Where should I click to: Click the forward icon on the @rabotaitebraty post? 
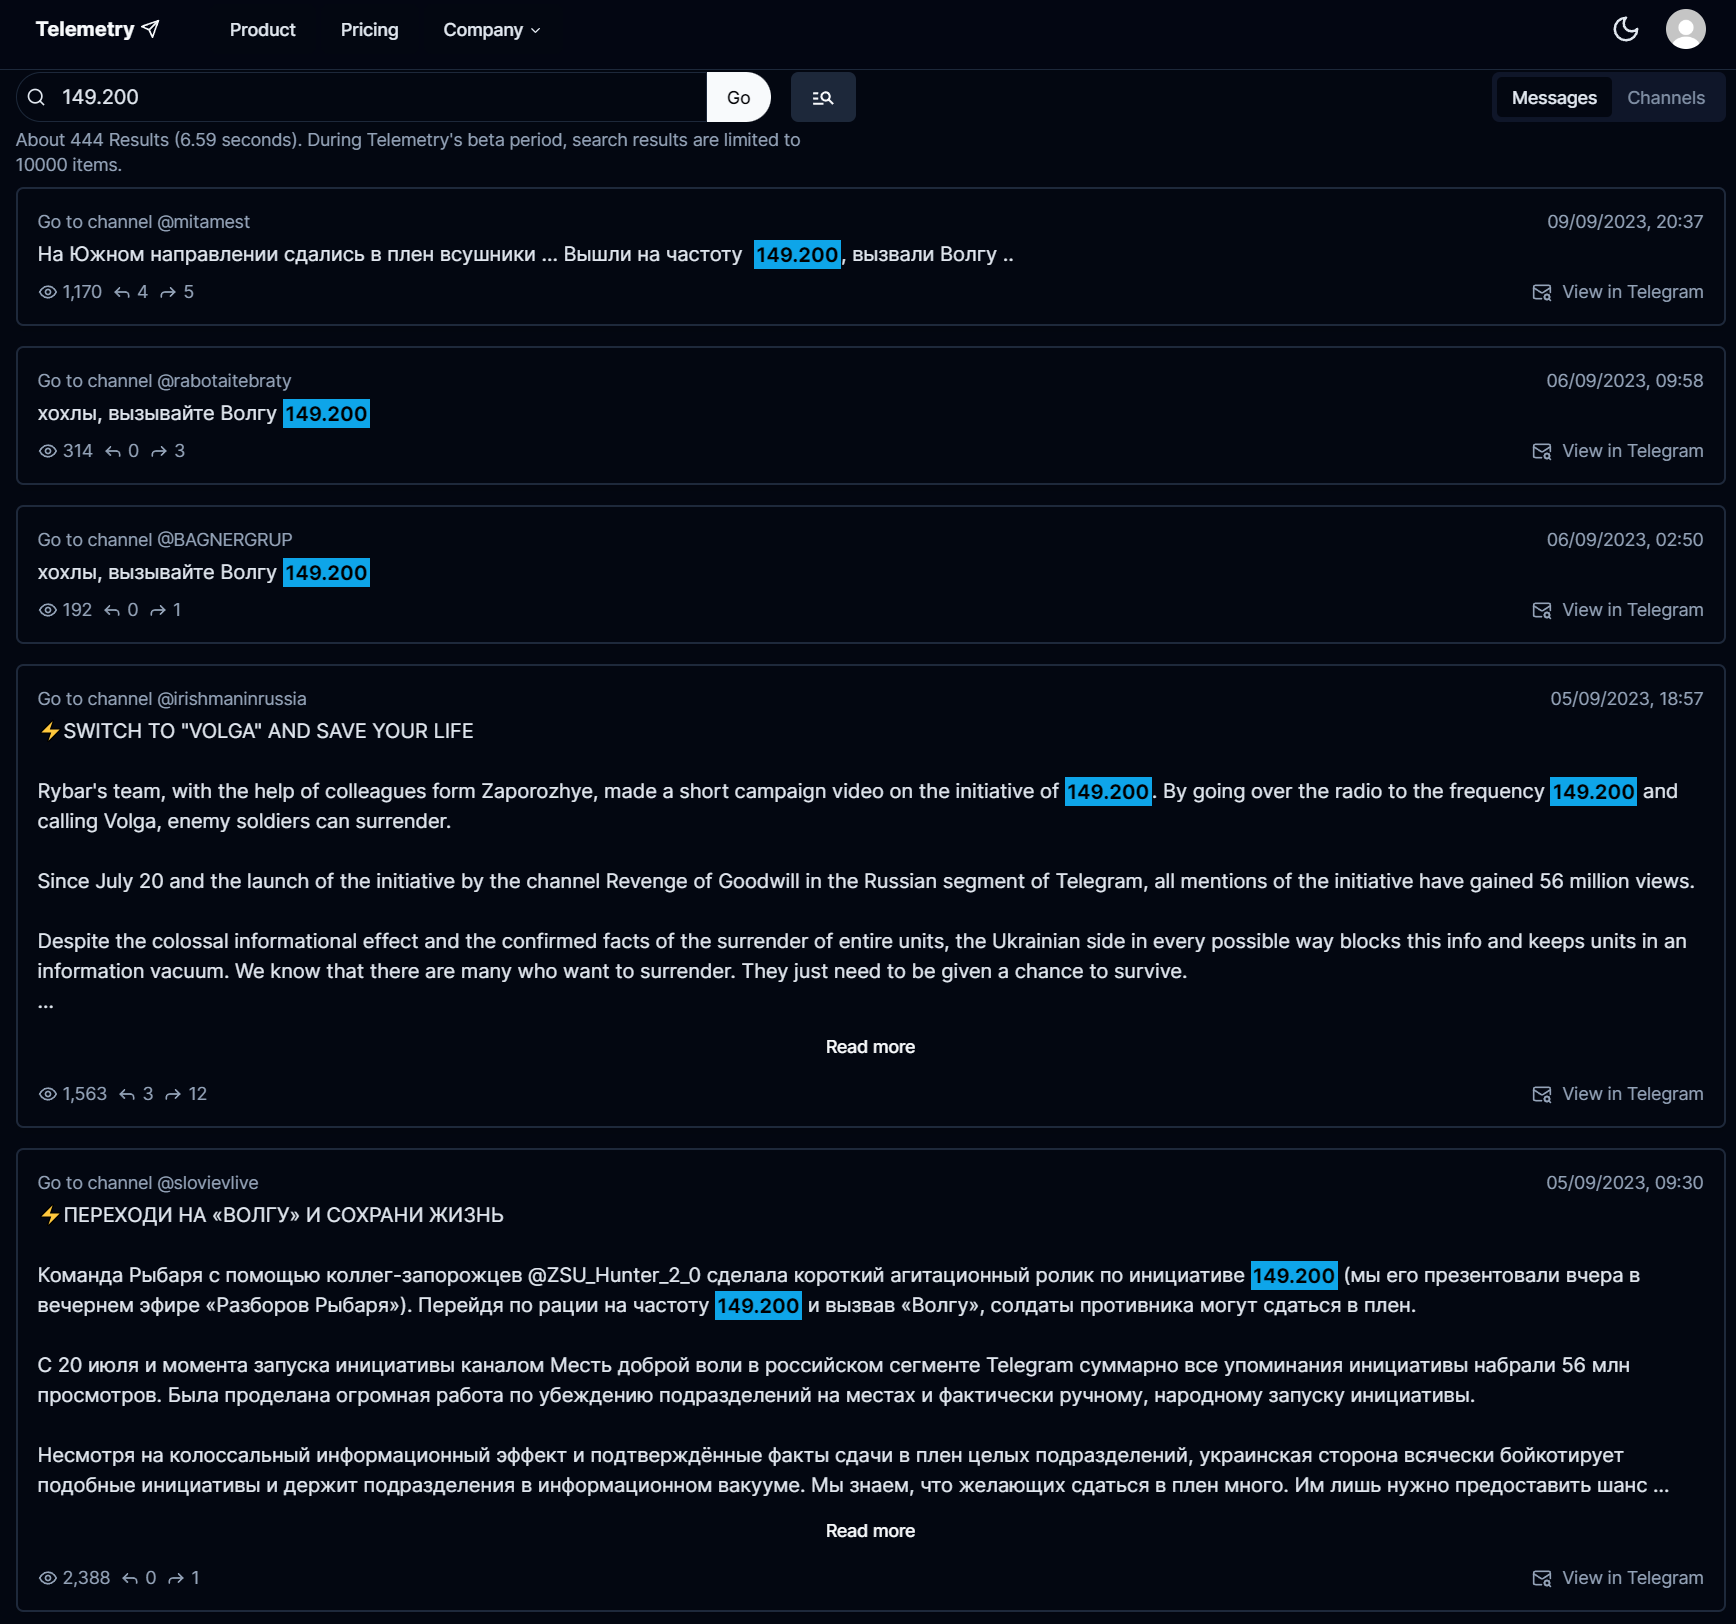pyautogui.click(x=159, y=451)
